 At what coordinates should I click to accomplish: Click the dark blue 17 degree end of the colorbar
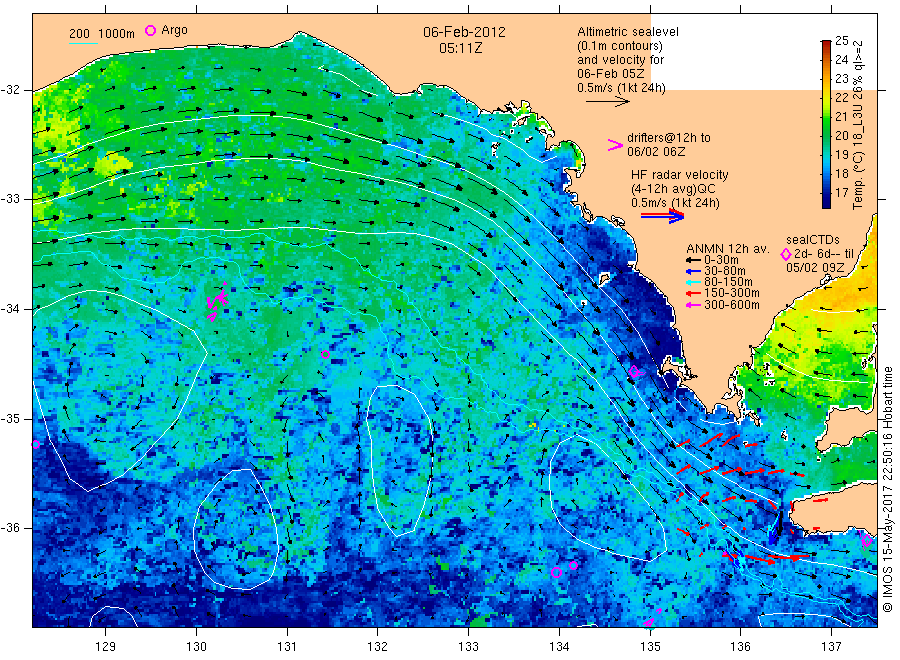pos(826,201)
